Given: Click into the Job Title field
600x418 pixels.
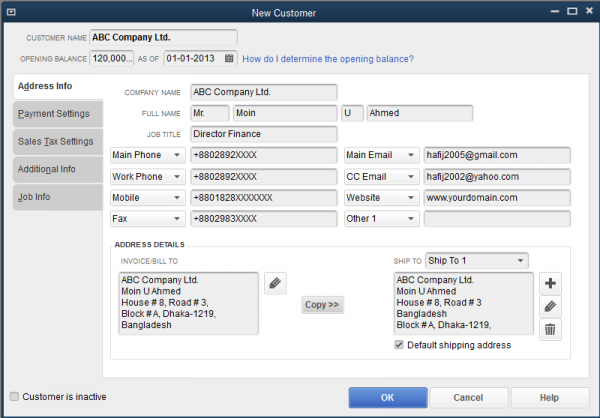Looking at the screenshot, I should pyautogui.click(x=263, y=134).
